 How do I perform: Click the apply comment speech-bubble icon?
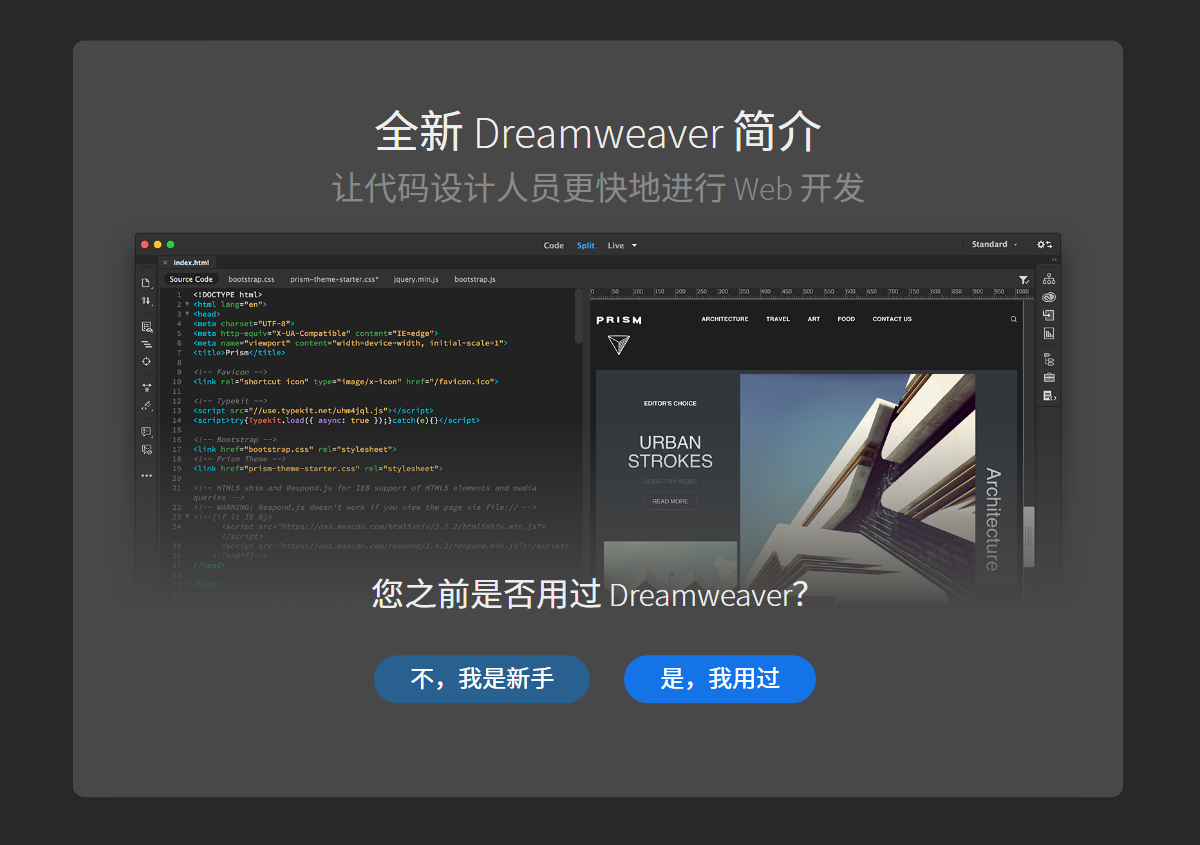point(146,432)
